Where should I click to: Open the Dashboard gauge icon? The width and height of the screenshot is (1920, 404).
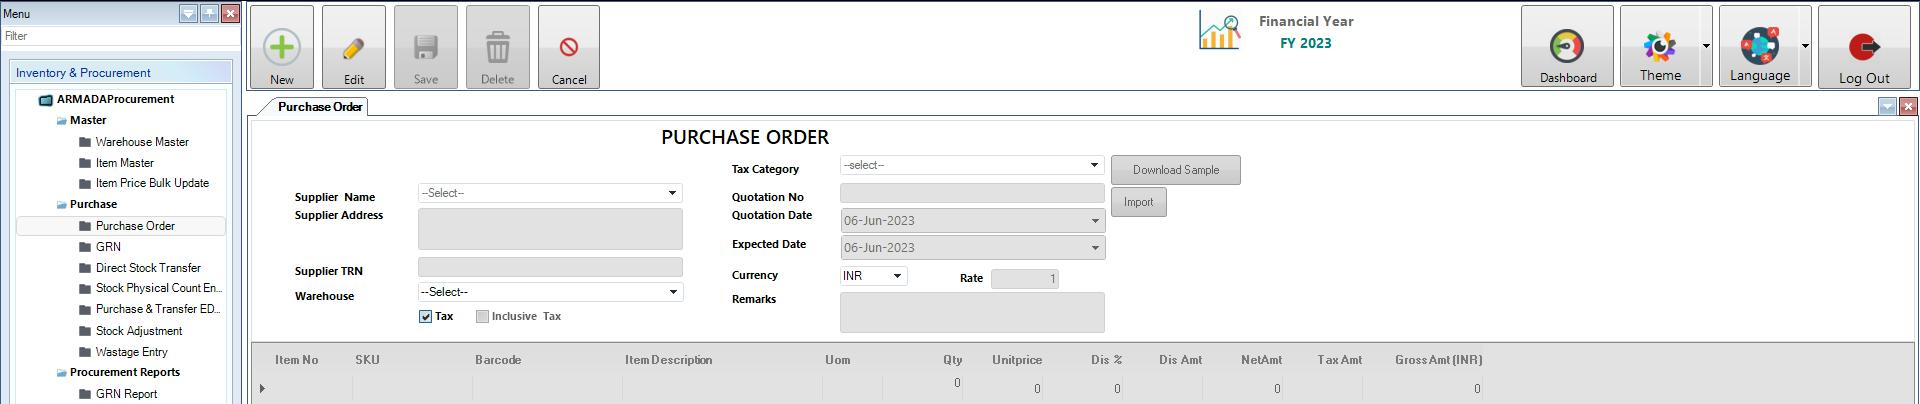tap(1566, 46)
